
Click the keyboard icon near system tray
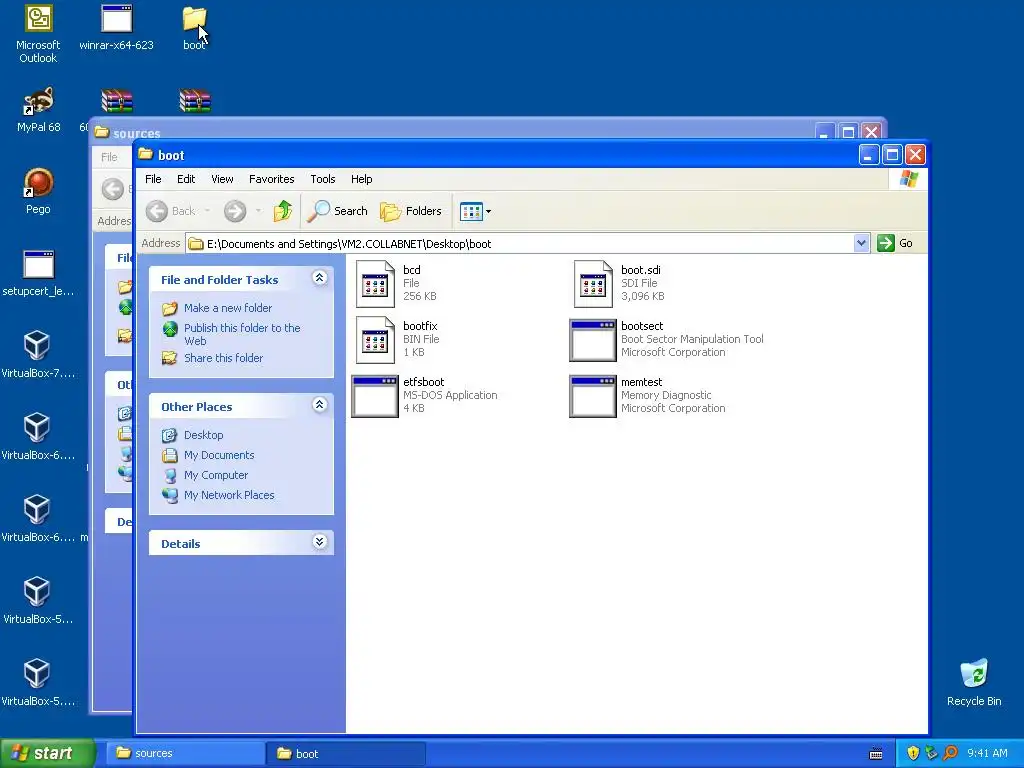pyautogui.click(x=876, y=754)
